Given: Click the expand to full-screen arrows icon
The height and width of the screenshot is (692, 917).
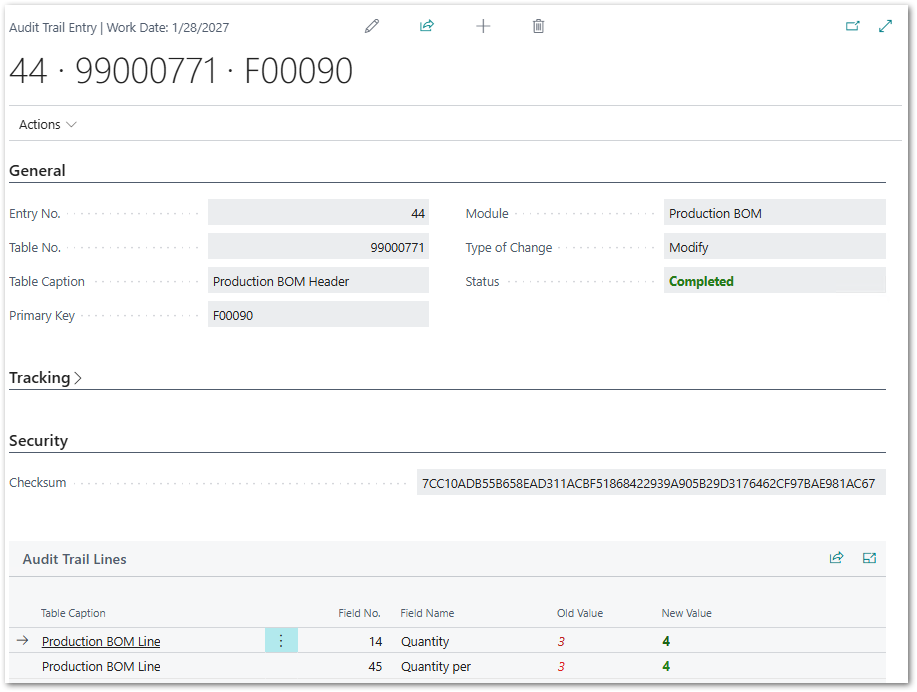Looking at the screenshot, I should click(x=885, y=27).
